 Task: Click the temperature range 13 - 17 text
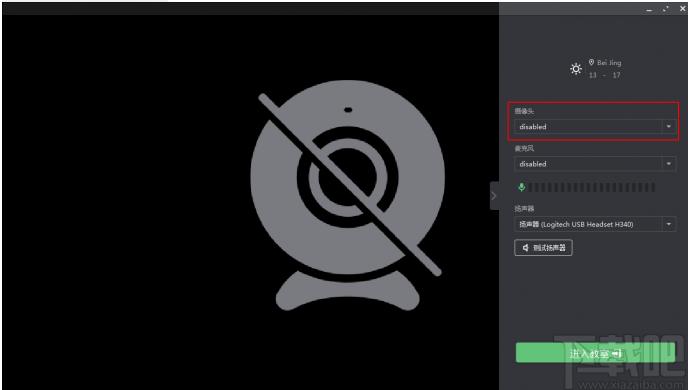point(605,75)
